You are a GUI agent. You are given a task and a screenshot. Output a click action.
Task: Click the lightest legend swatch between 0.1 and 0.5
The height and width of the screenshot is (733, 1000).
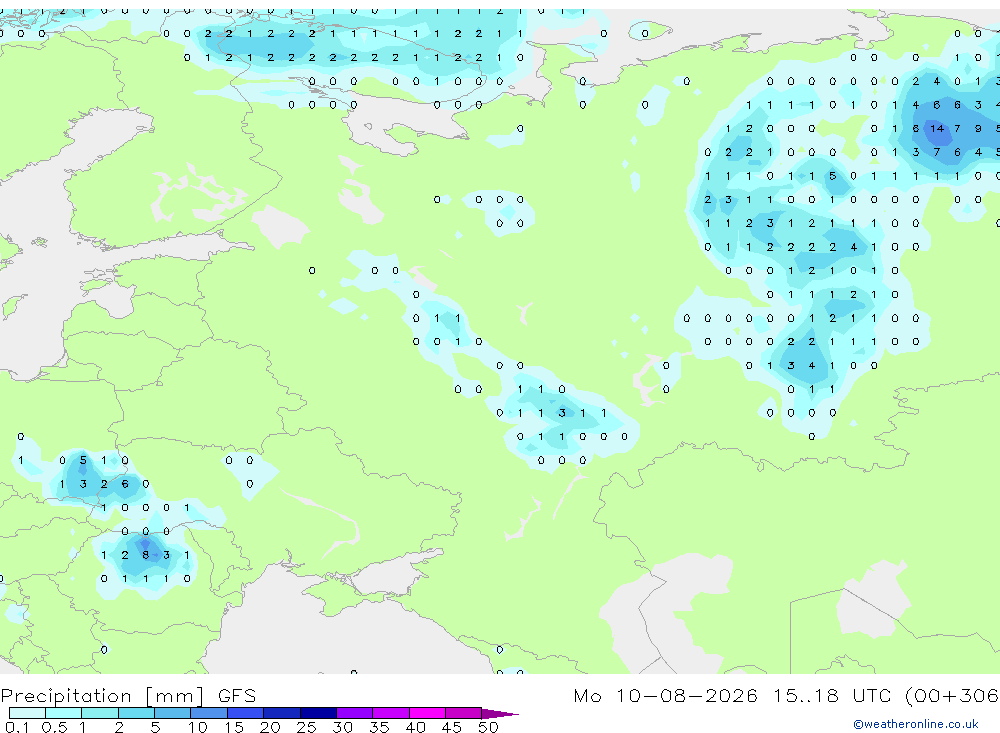point(27,713)
